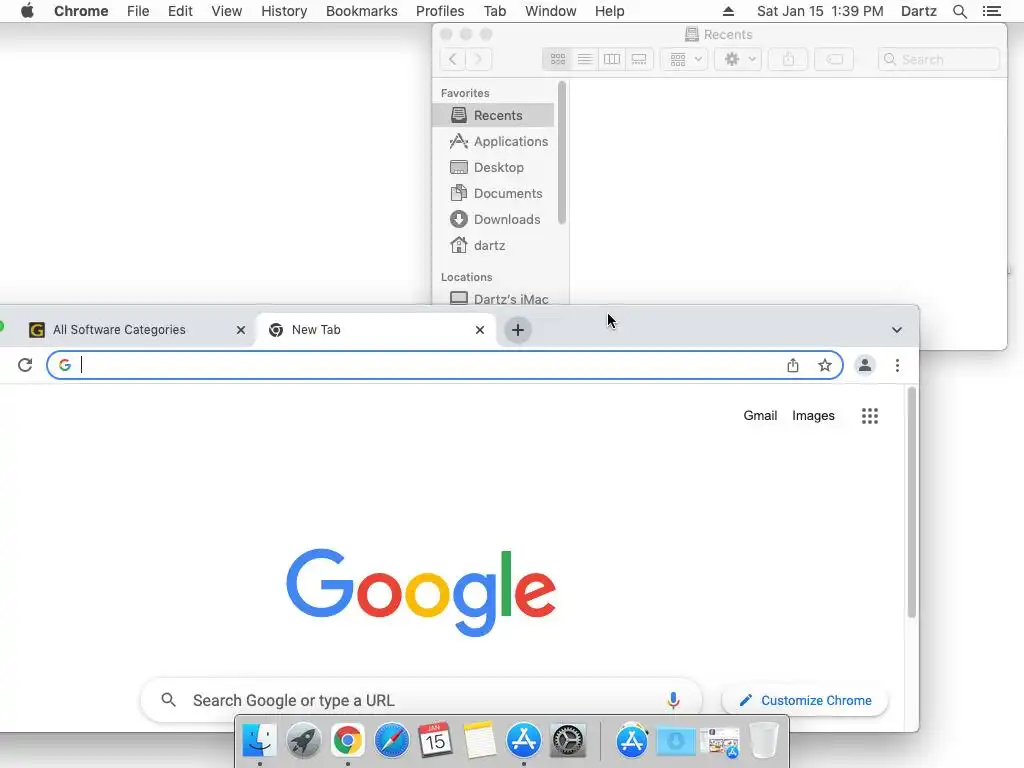The height and width of the screenshot is (768, 1024).
Task: Open the Profiles menu
Action: tap(440, 11)
